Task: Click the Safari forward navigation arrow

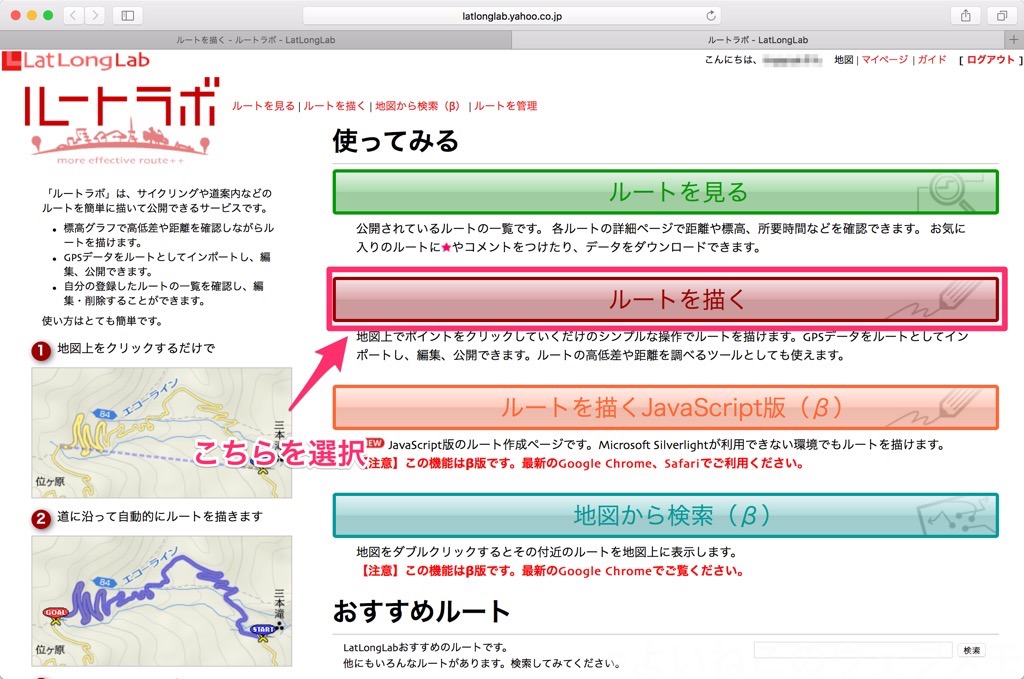Action: tap(96, 16)
